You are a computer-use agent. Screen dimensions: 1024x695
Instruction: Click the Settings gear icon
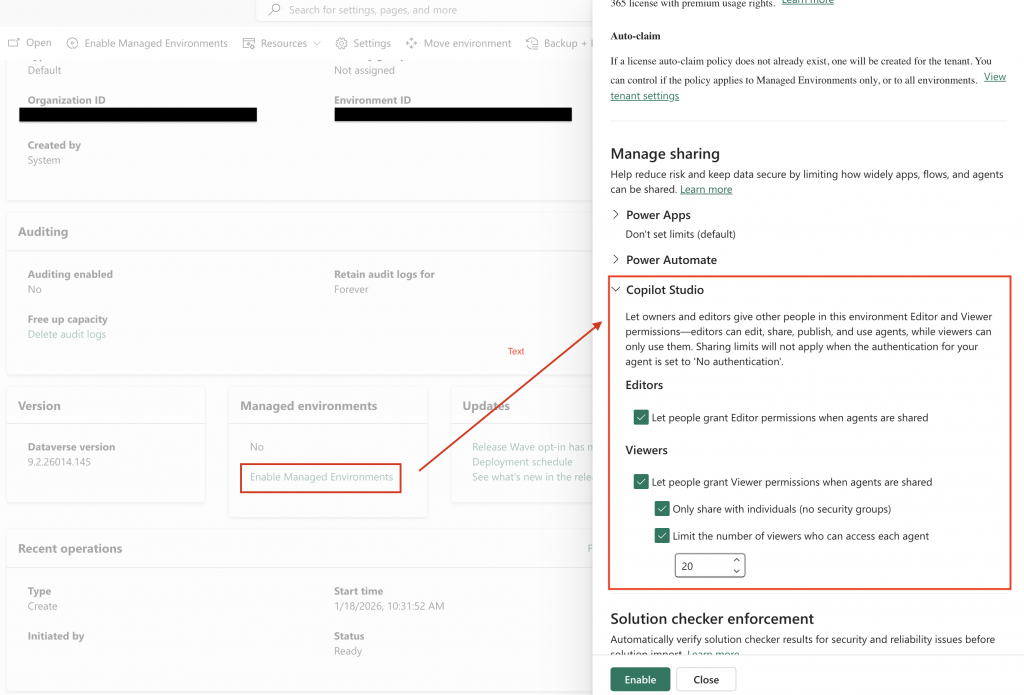tap(342, 43)
